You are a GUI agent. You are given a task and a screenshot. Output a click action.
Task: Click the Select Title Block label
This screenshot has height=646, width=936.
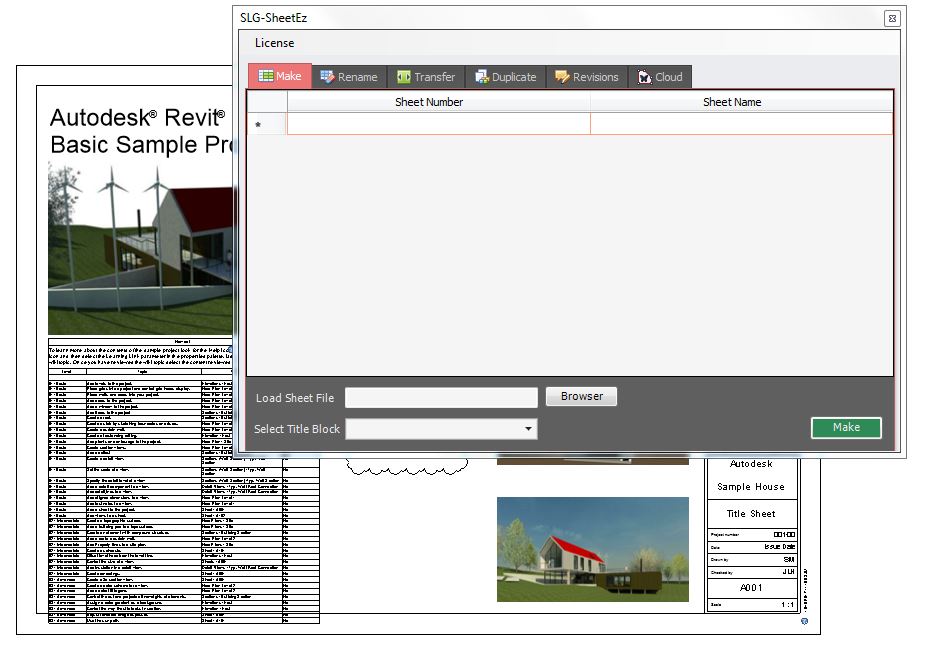297,429
